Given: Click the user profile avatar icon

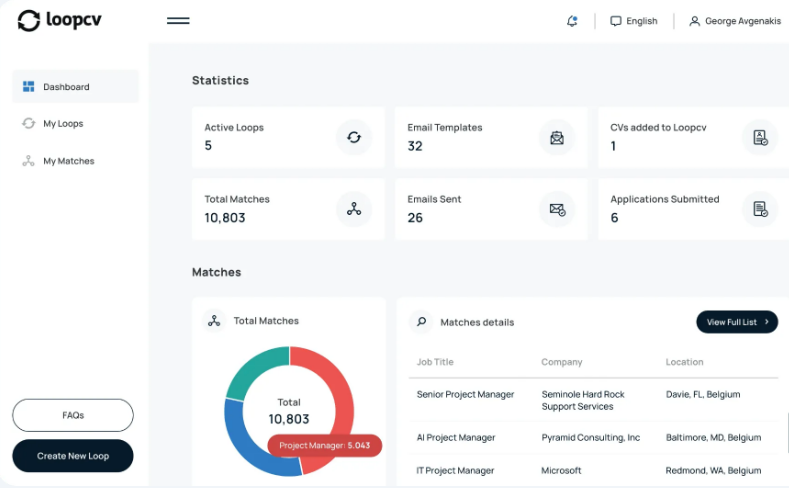Looking at the screenshot, I should click(x=694, y=21).
